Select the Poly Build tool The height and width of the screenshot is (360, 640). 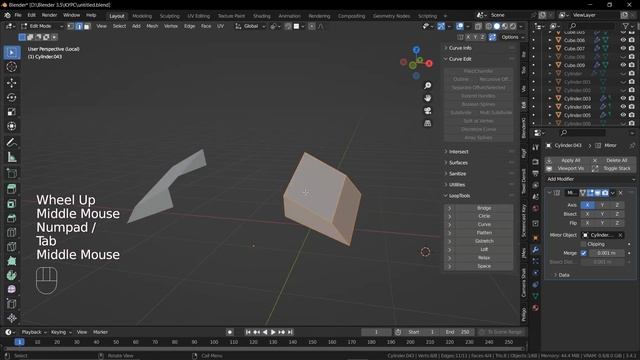(11, 261)
